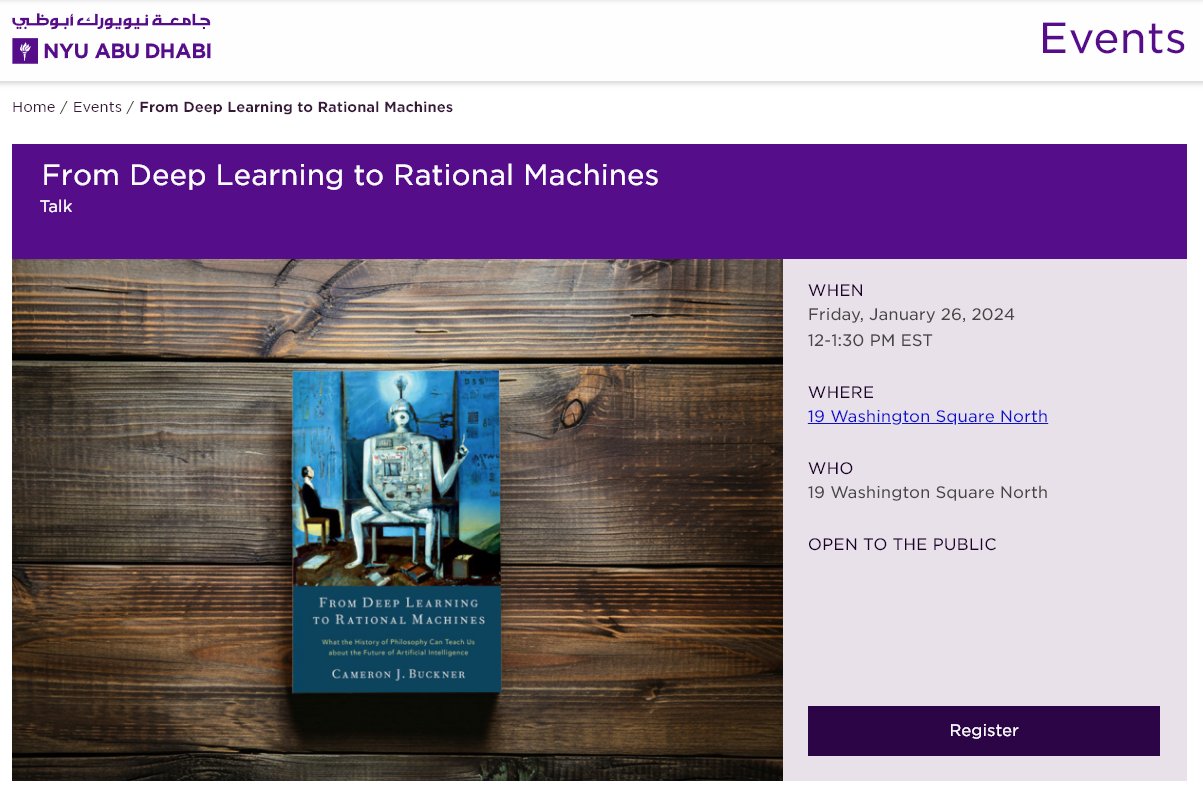This screenshot has width=1203, height=795.
Task: Click the WHO label
Action: click(830, 468)
